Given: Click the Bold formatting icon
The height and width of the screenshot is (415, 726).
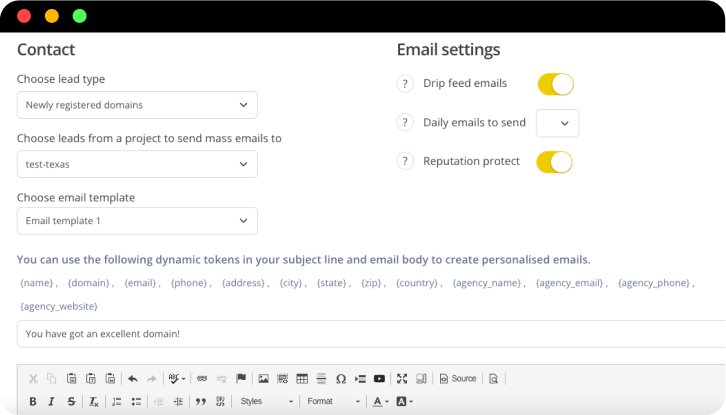Looking at the screenshot, I should pyautogui.click(x=33, y=402).
